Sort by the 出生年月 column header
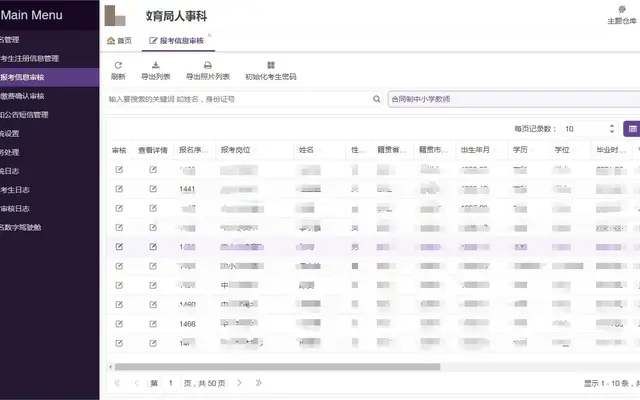 coord(475,150)
